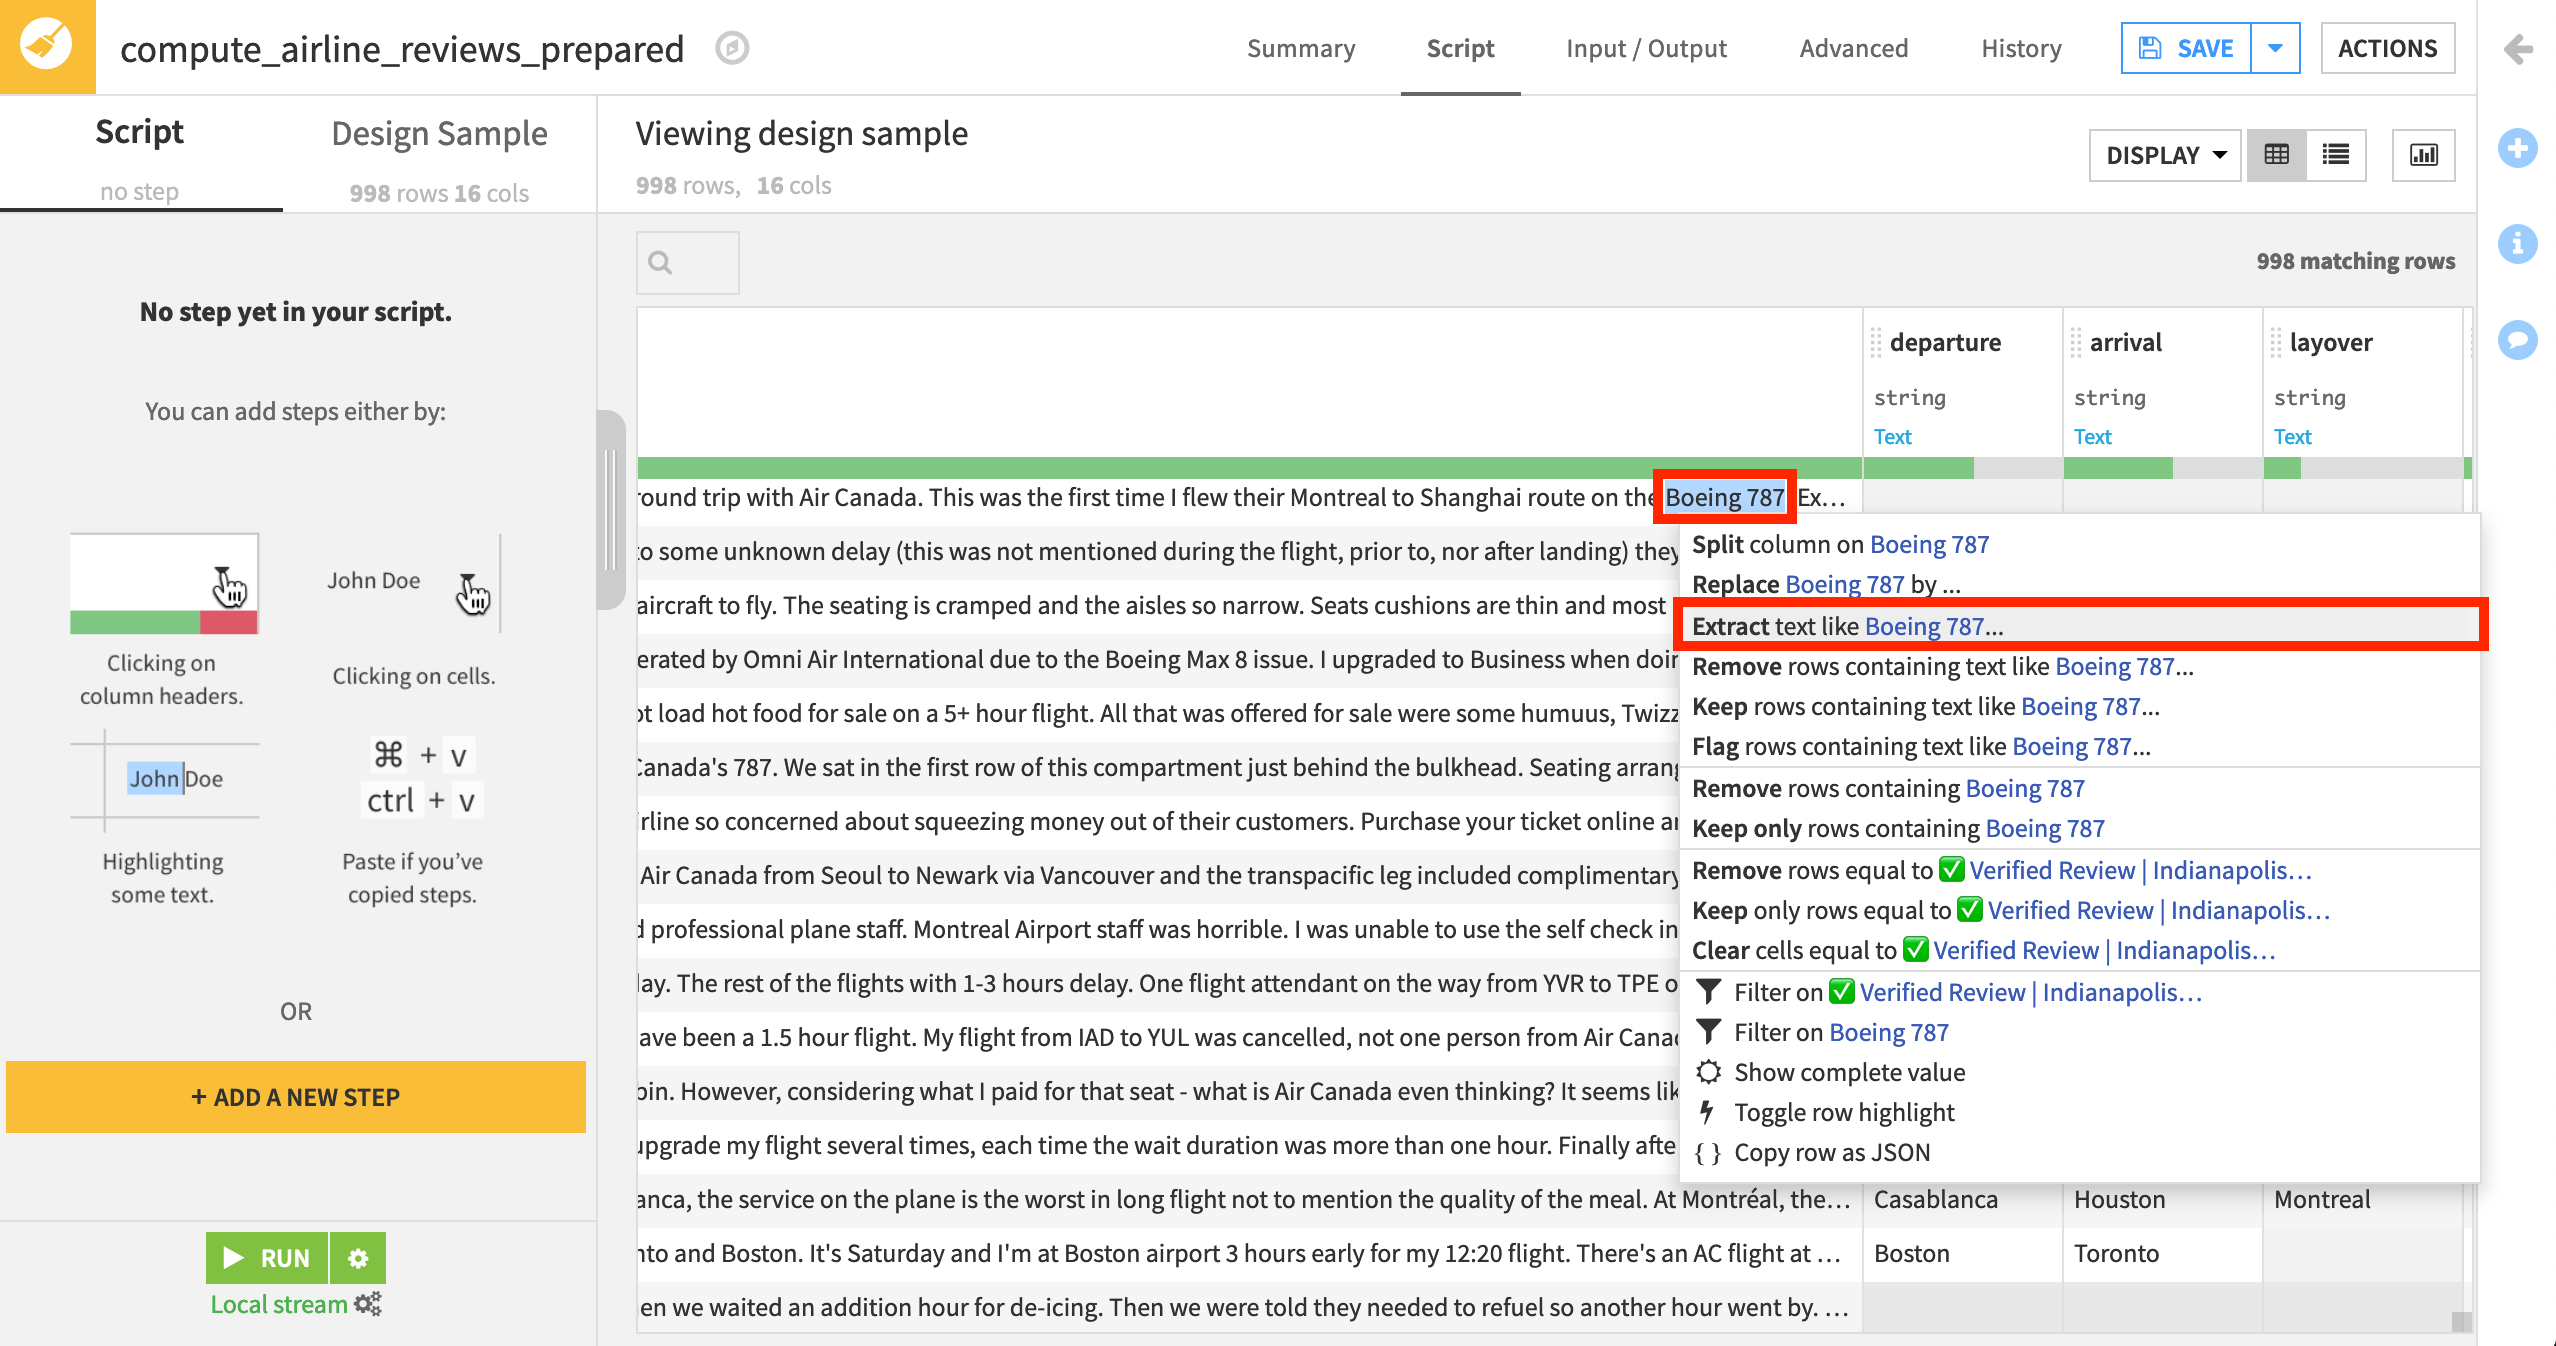Expand the SAVE dropdown arrow

coord(2275,47)
